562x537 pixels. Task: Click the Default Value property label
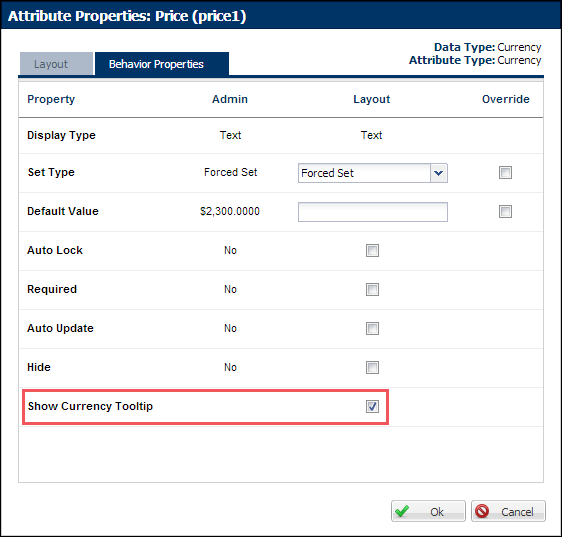pyautogui.click(x=63, y=212)
